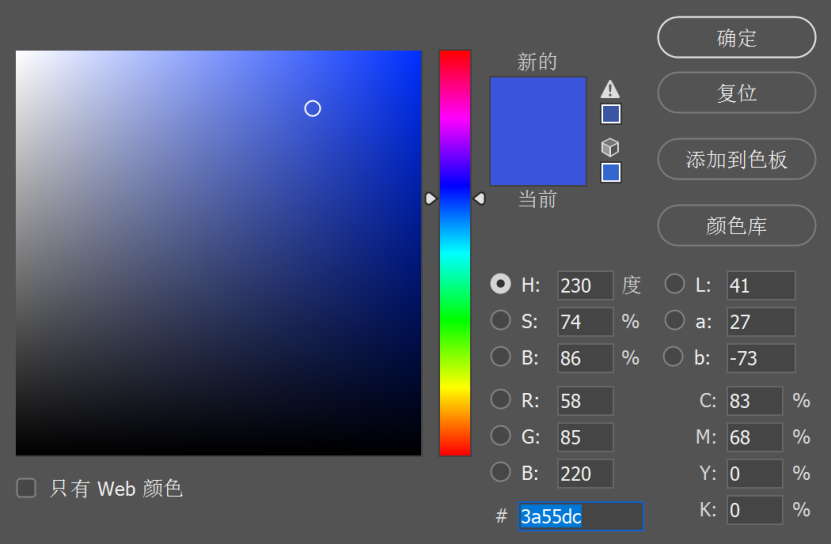Screen dimensions: 831x545
Task: Click the out-of-gamut warning triangle icon
Action: (x=610, y=89)
